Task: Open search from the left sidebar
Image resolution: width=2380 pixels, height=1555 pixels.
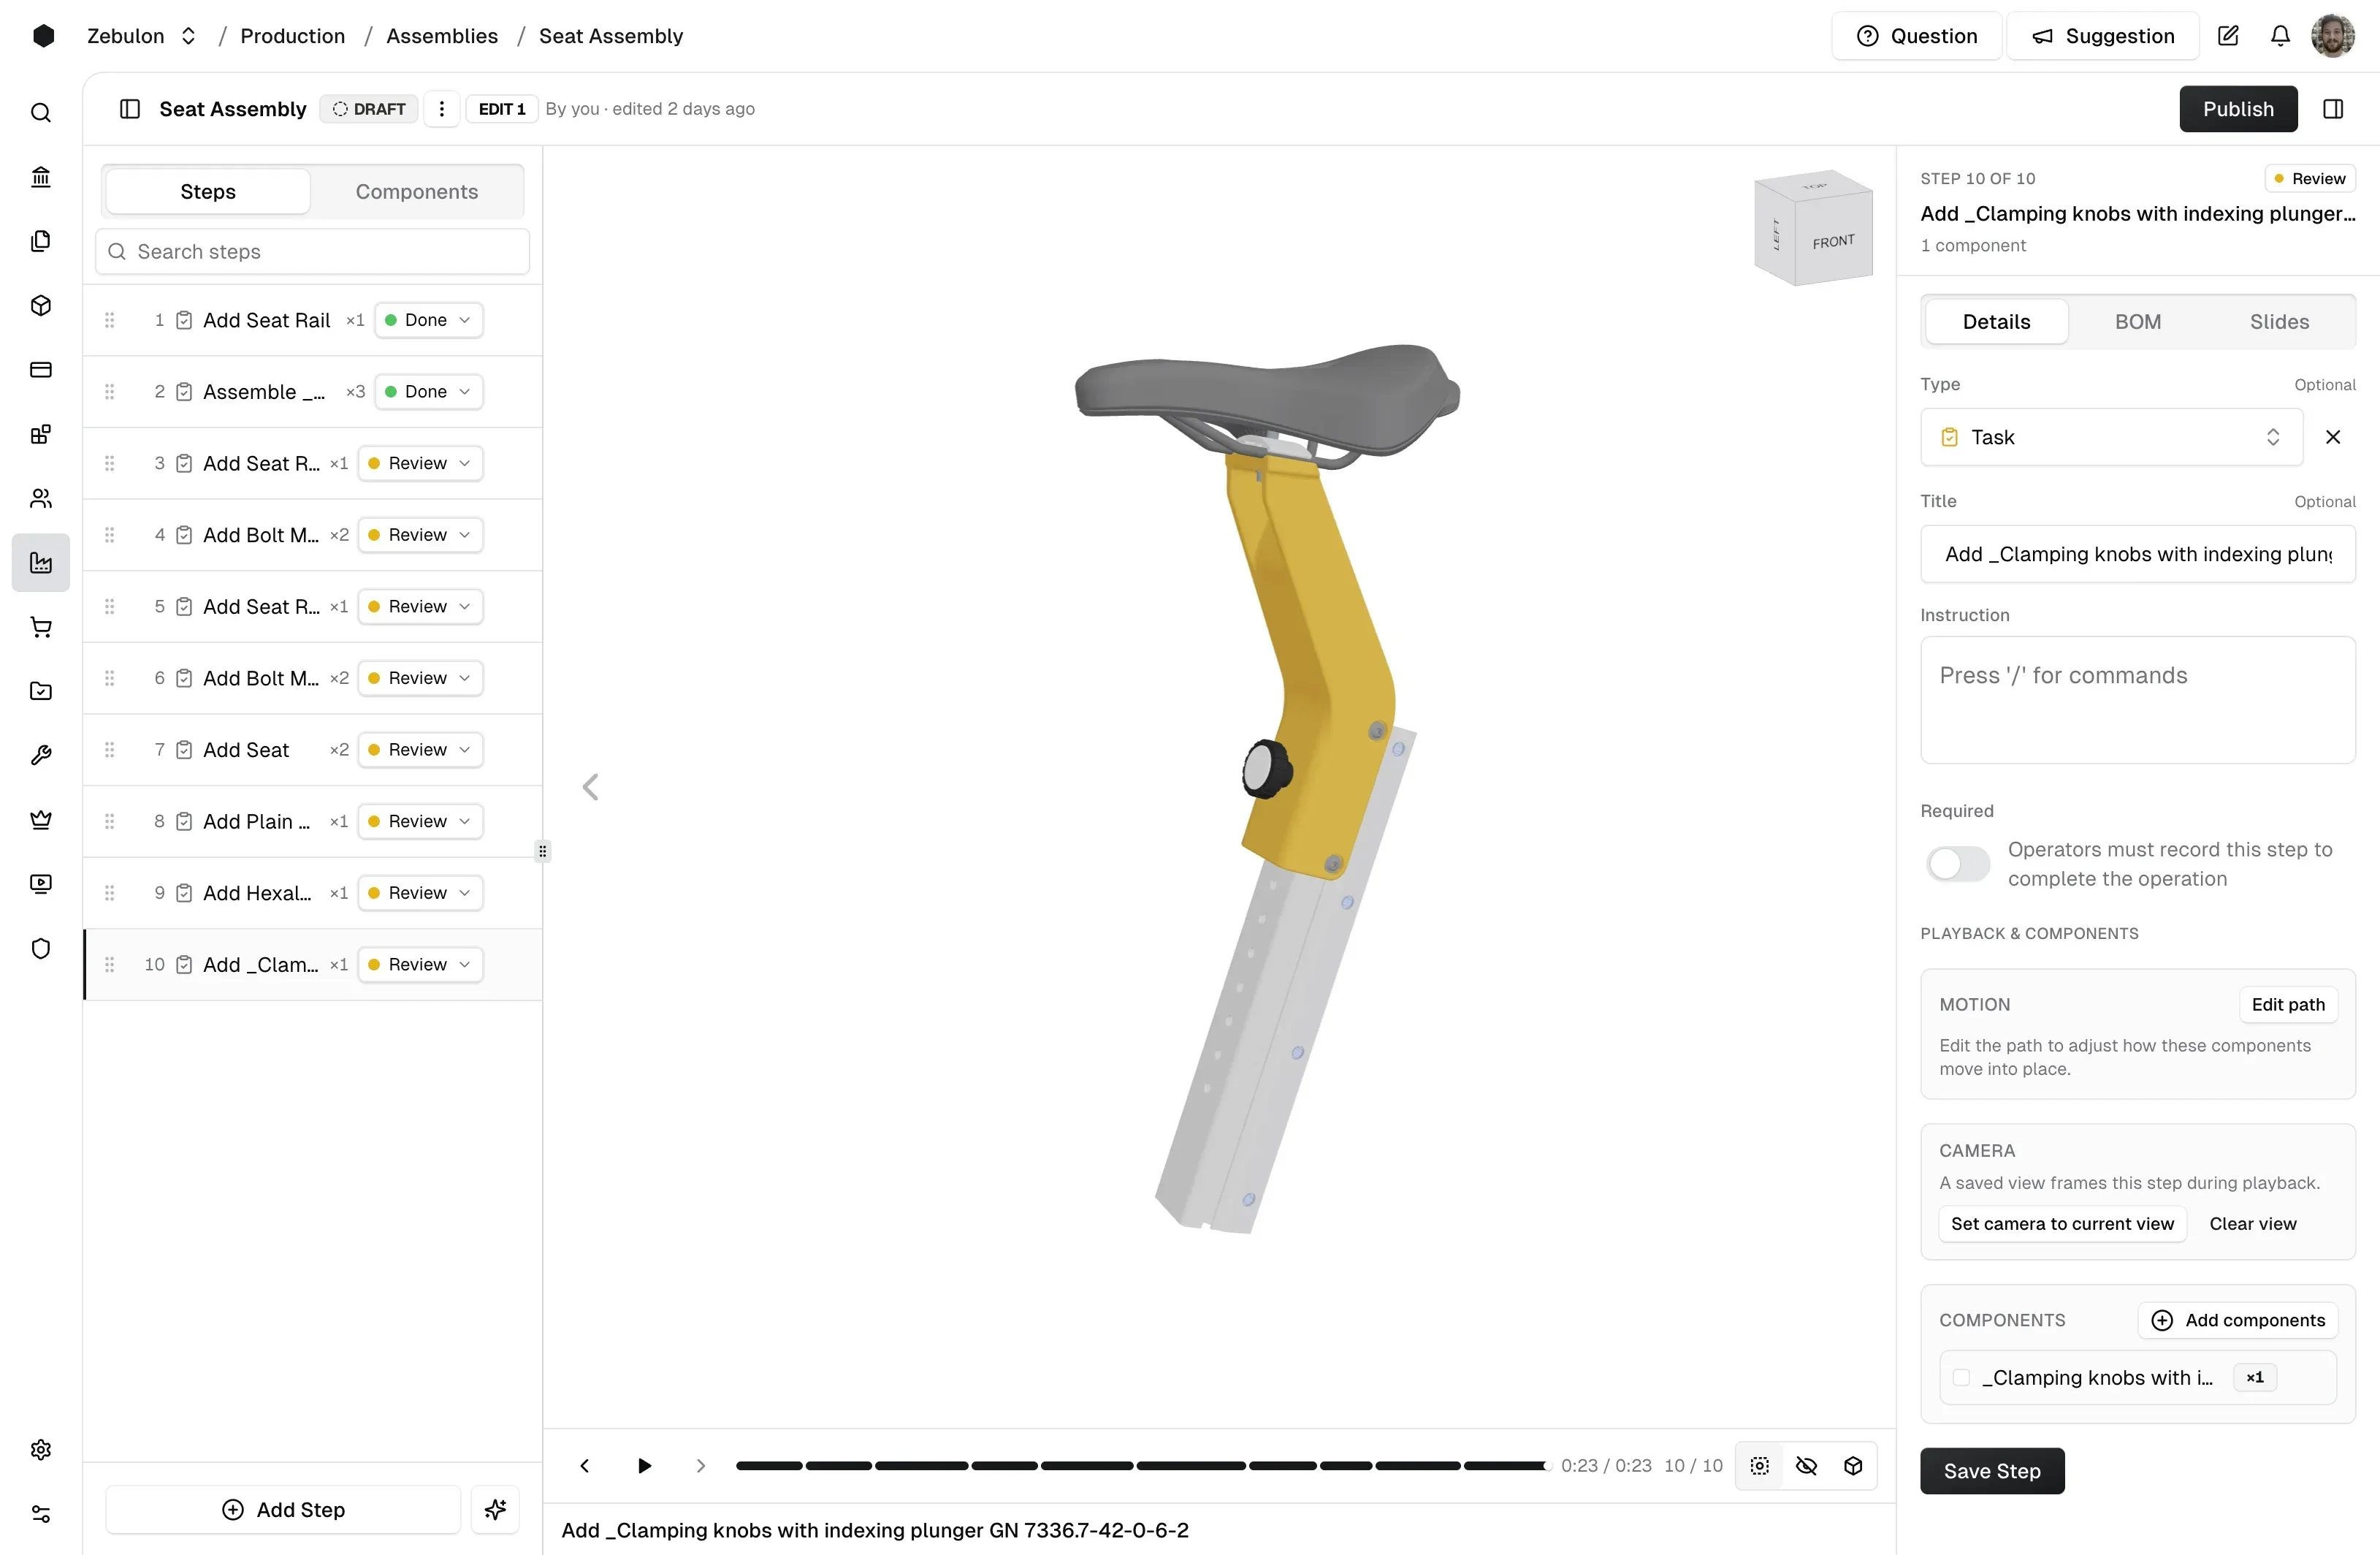Action: pos(41,113)
